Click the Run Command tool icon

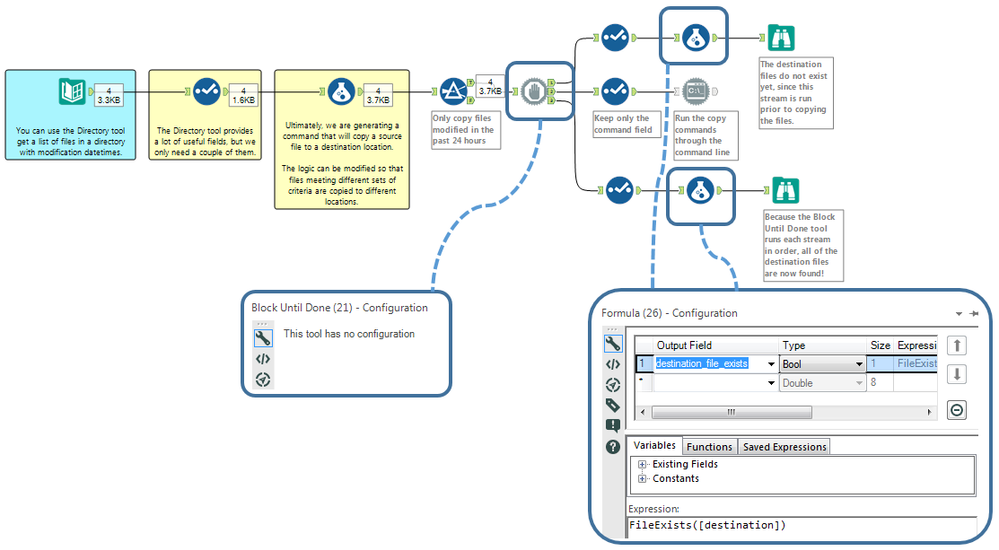pos(695,91)
